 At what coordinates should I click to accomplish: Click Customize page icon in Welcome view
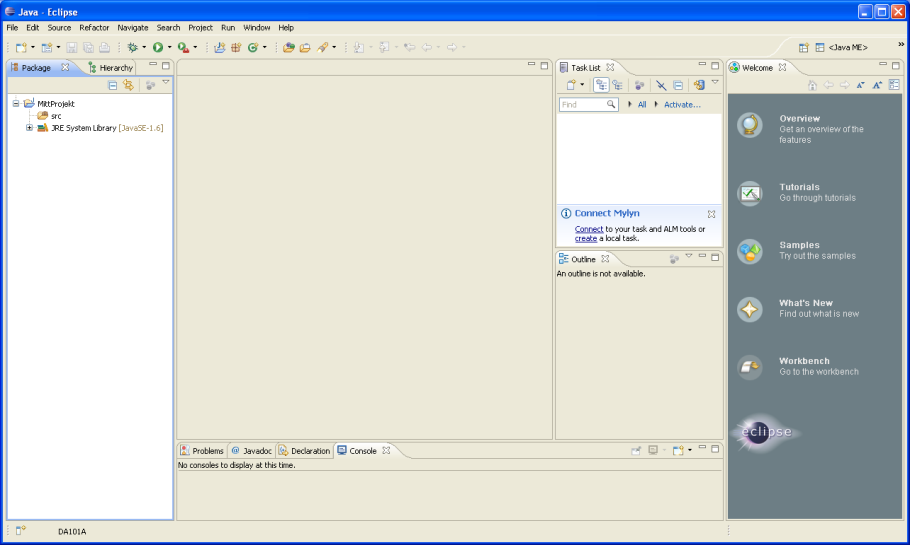[894, 85]
